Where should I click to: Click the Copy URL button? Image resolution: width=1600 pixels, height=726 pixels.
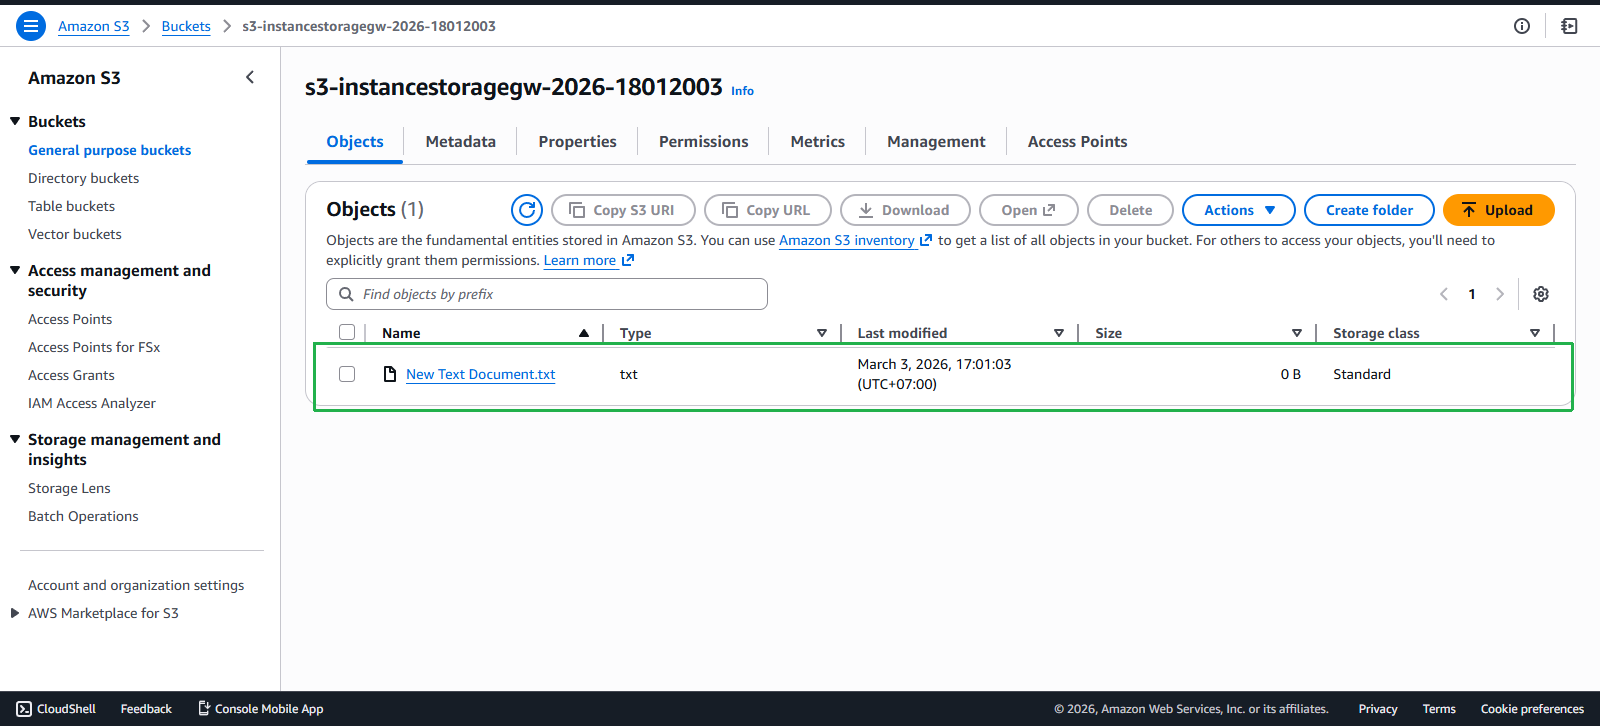[x=768, y=210]
